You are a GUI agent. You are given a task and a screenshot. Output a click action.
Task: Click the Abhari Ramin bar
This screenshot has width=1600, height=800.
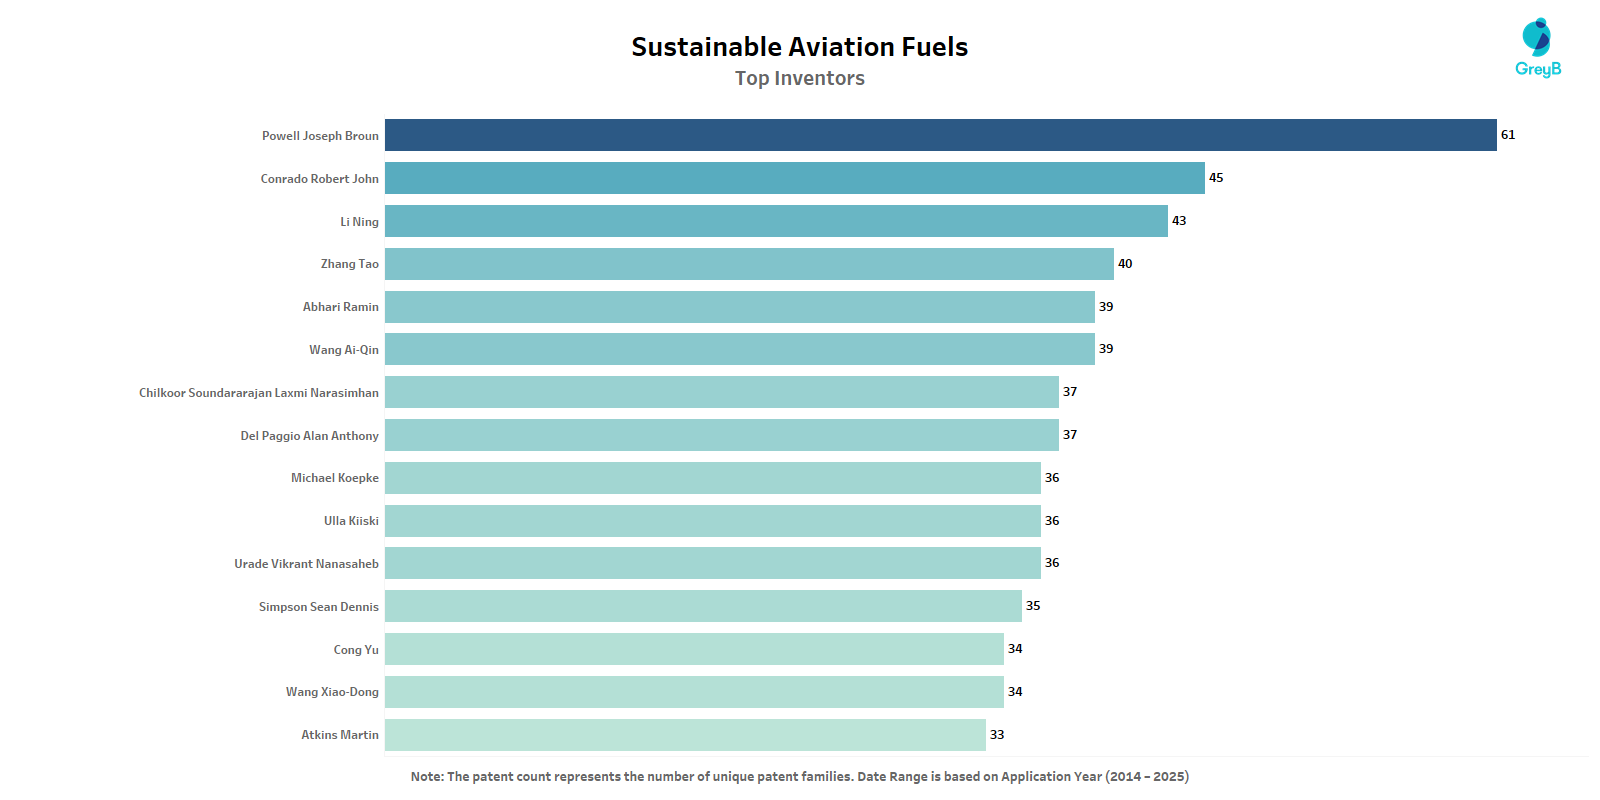coord(739,307)
